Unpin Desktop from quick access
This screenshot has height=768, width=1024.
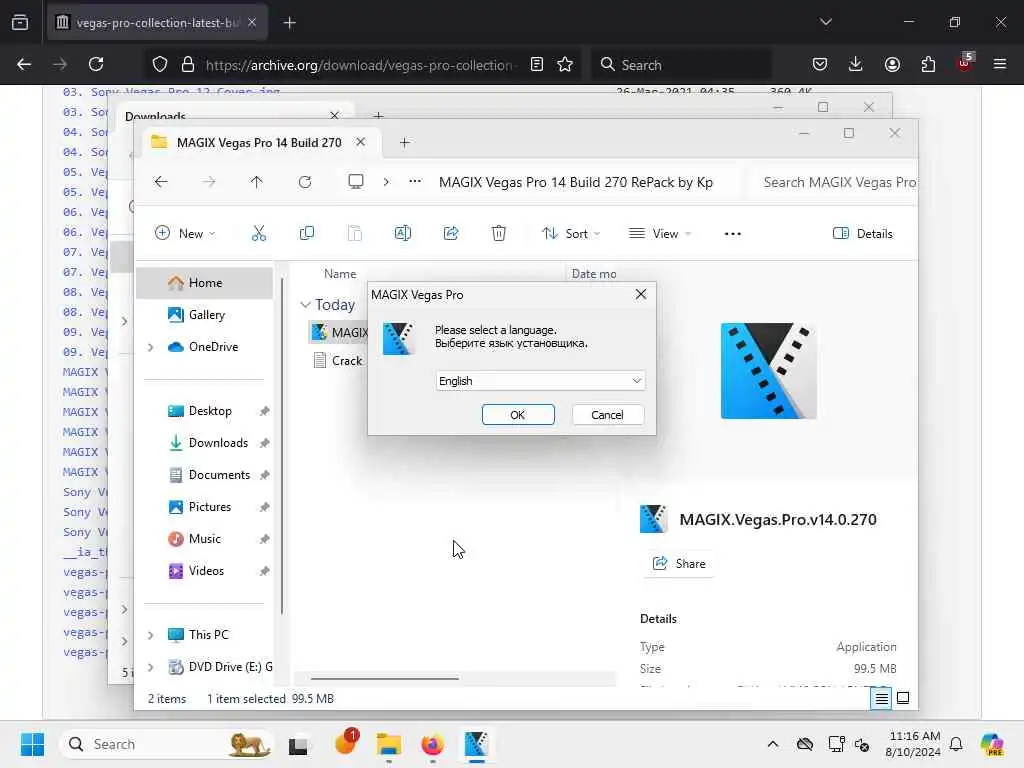[264, 411]
